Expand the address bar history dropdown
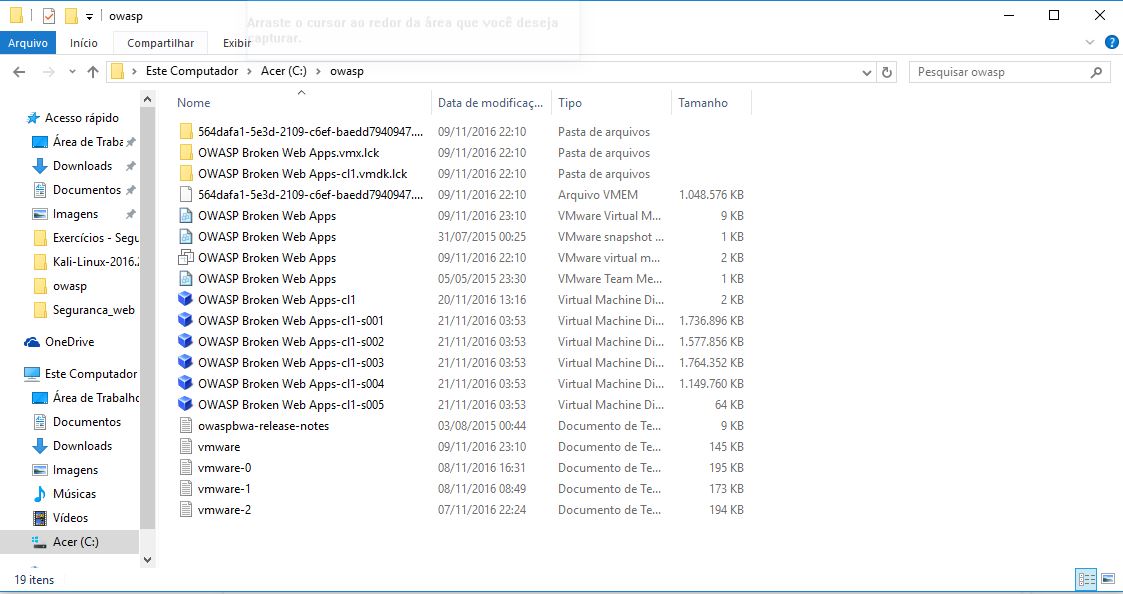Image resolution: width=1123 pixels, height=594 pixels. click(867, 72)
